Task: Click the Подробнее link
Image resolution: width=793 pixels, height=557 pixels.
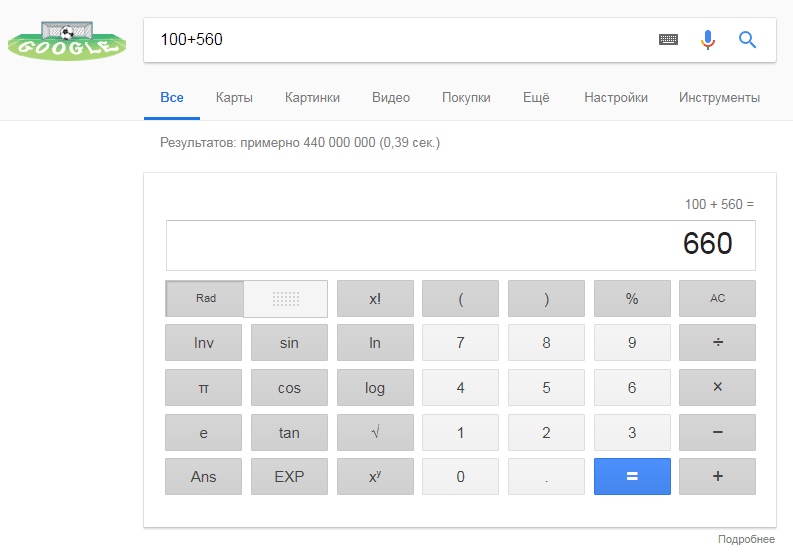Action: [x=746, y=540]
